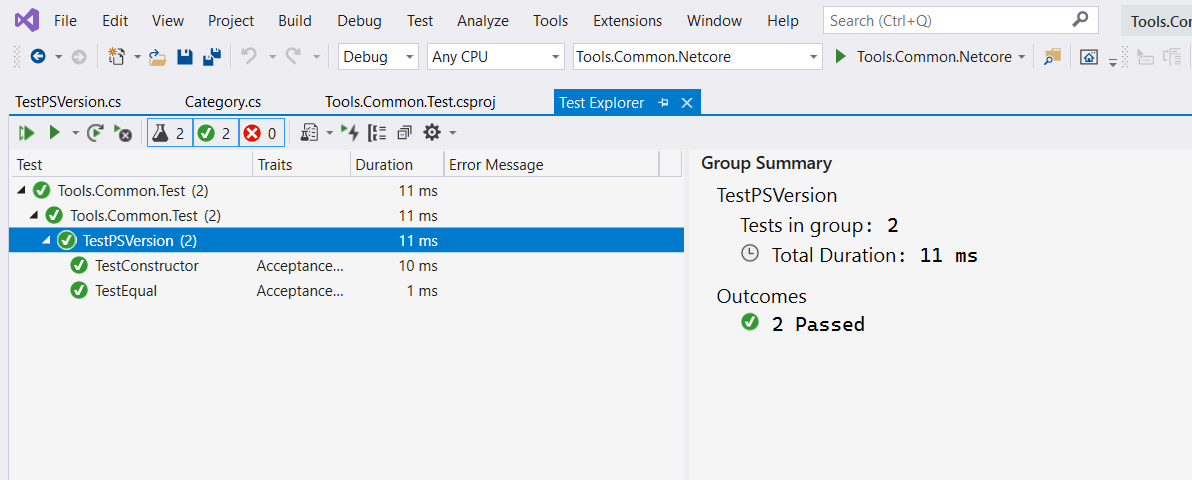Screen dimensions: 1192x480
Task: Open the Window menu
Action: click(x=714, y=21)
